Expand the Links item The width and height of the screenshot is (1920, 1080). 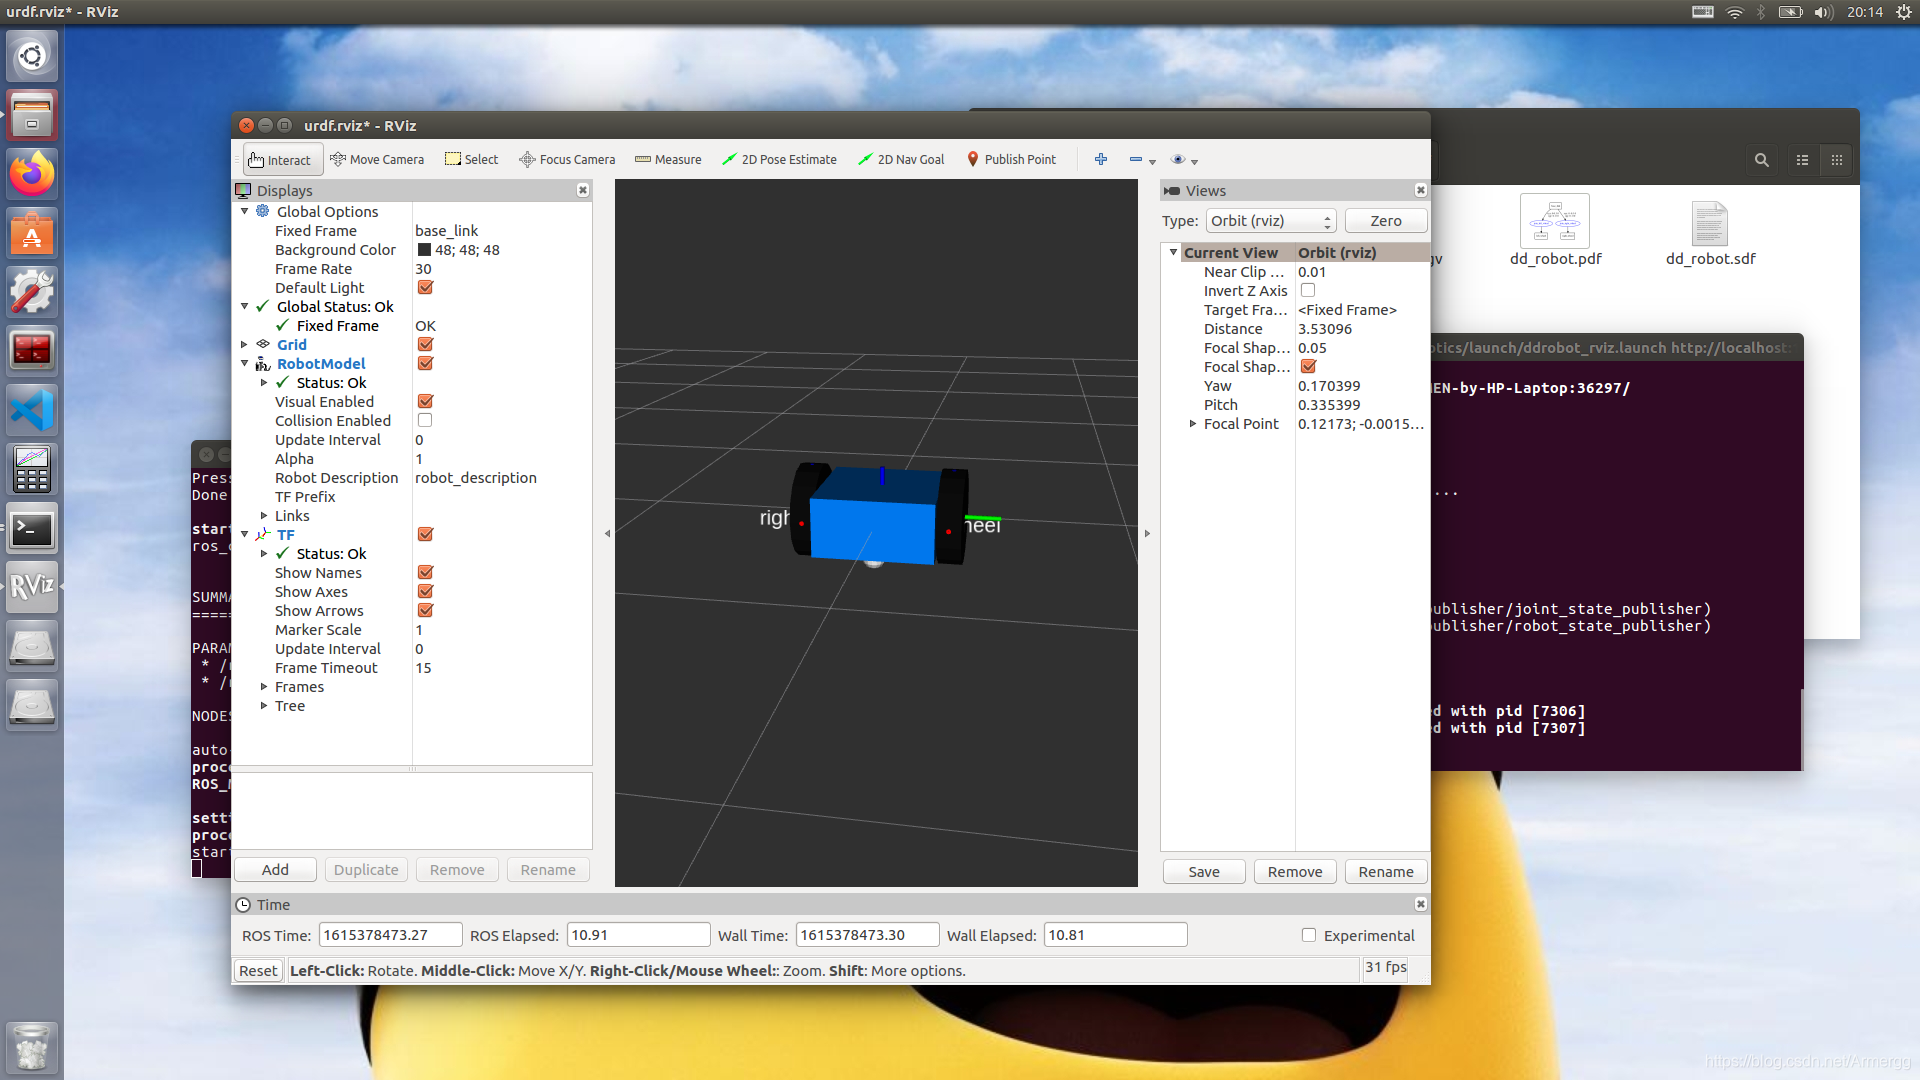264,516
